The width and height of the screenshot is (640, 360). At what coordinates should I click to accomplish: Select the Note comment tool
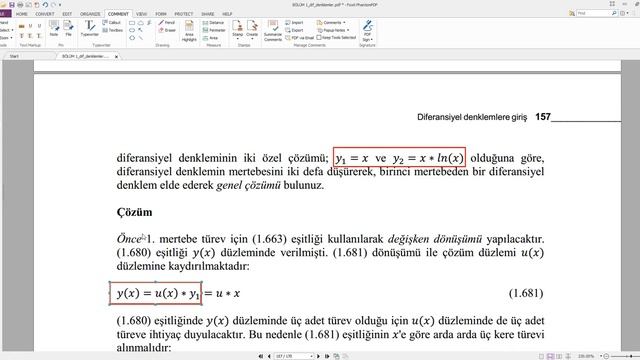54,29
